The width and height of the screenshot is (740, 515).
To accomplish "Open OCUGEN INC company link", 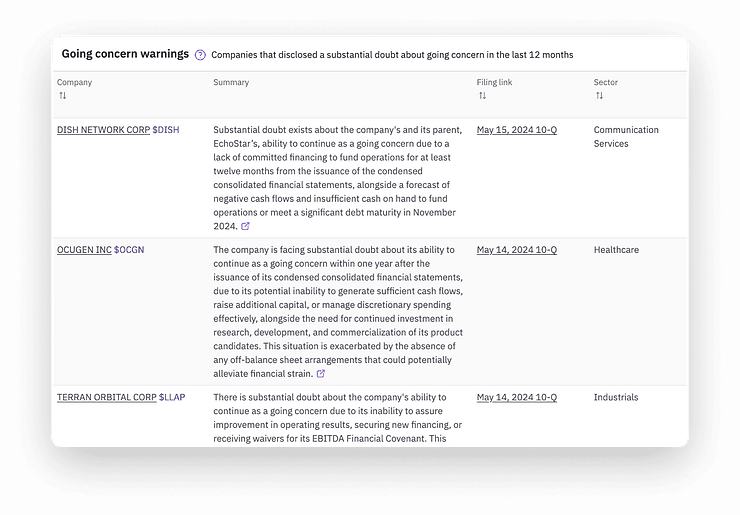I will pos(84,250).
